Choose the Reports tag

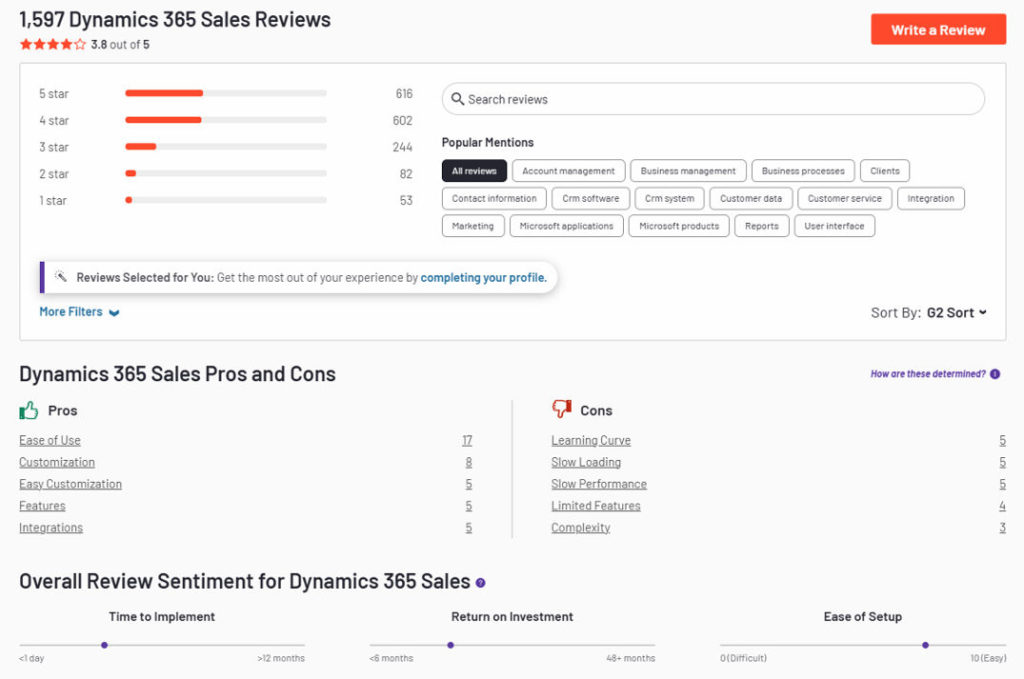(761, 226)
